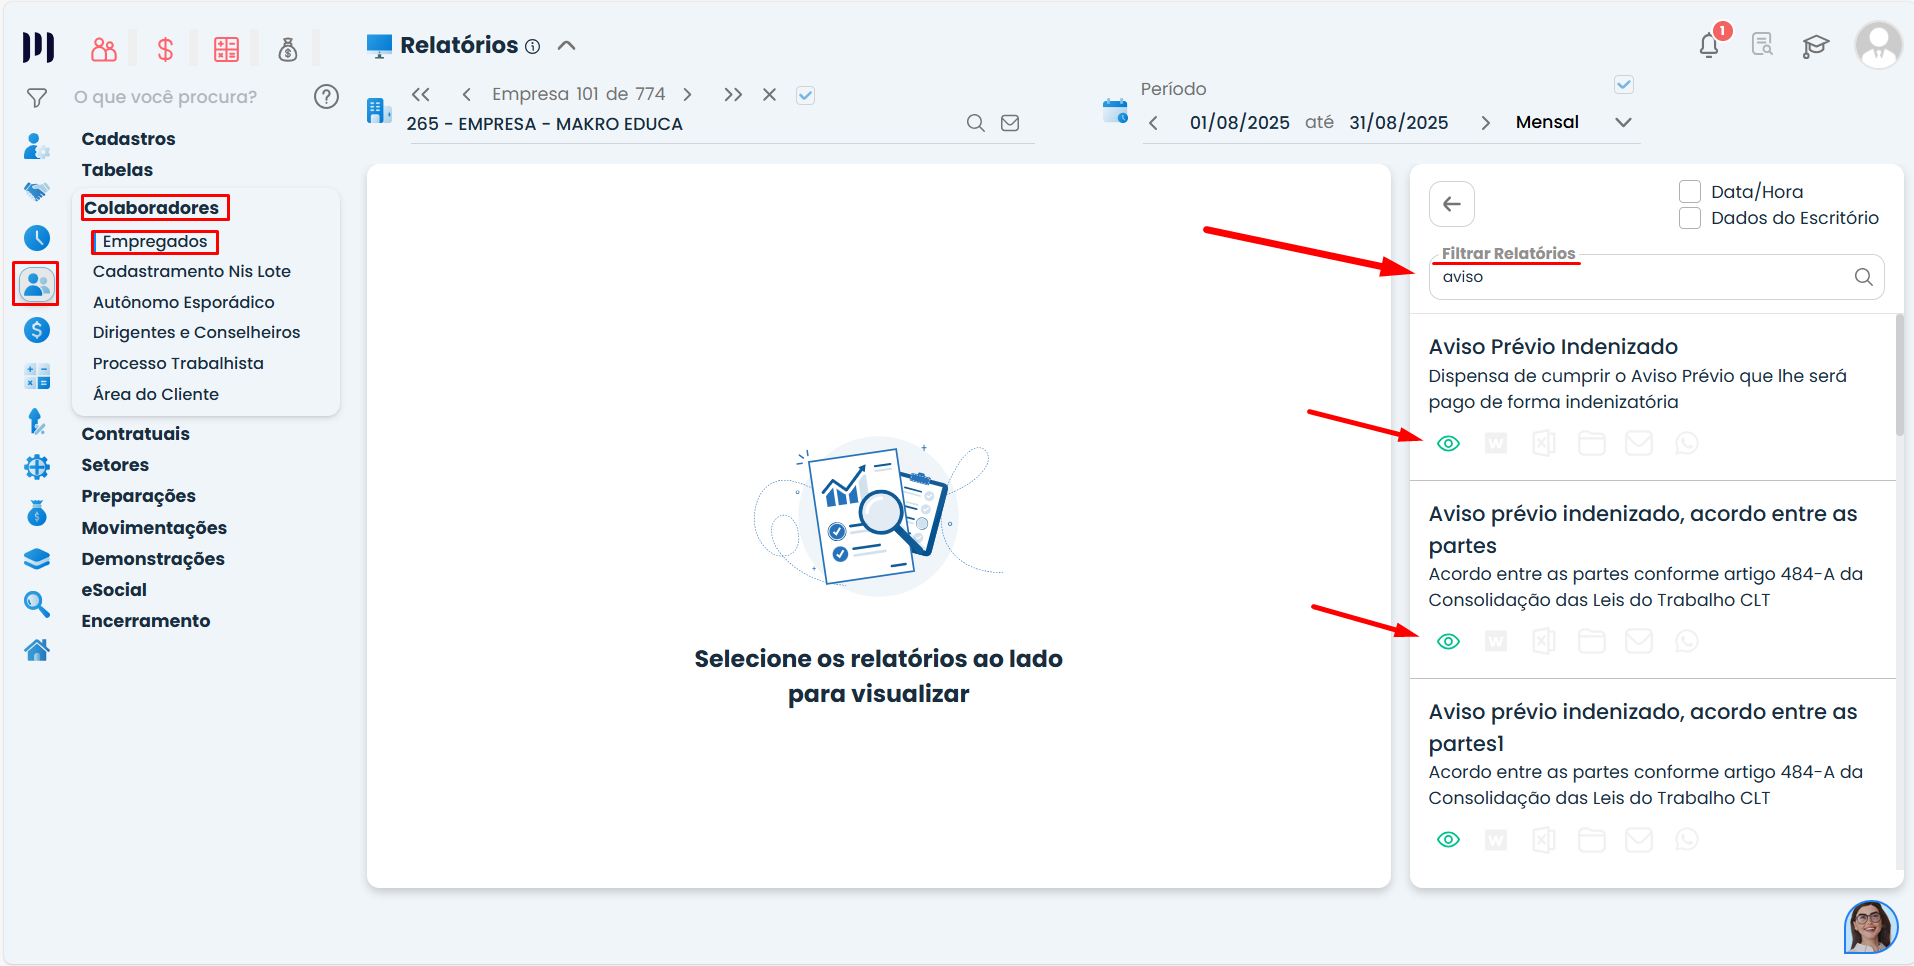Open the money bag module in top bar
The width and height of the screenshot is (1914, 966).
(x=288, y=49)
